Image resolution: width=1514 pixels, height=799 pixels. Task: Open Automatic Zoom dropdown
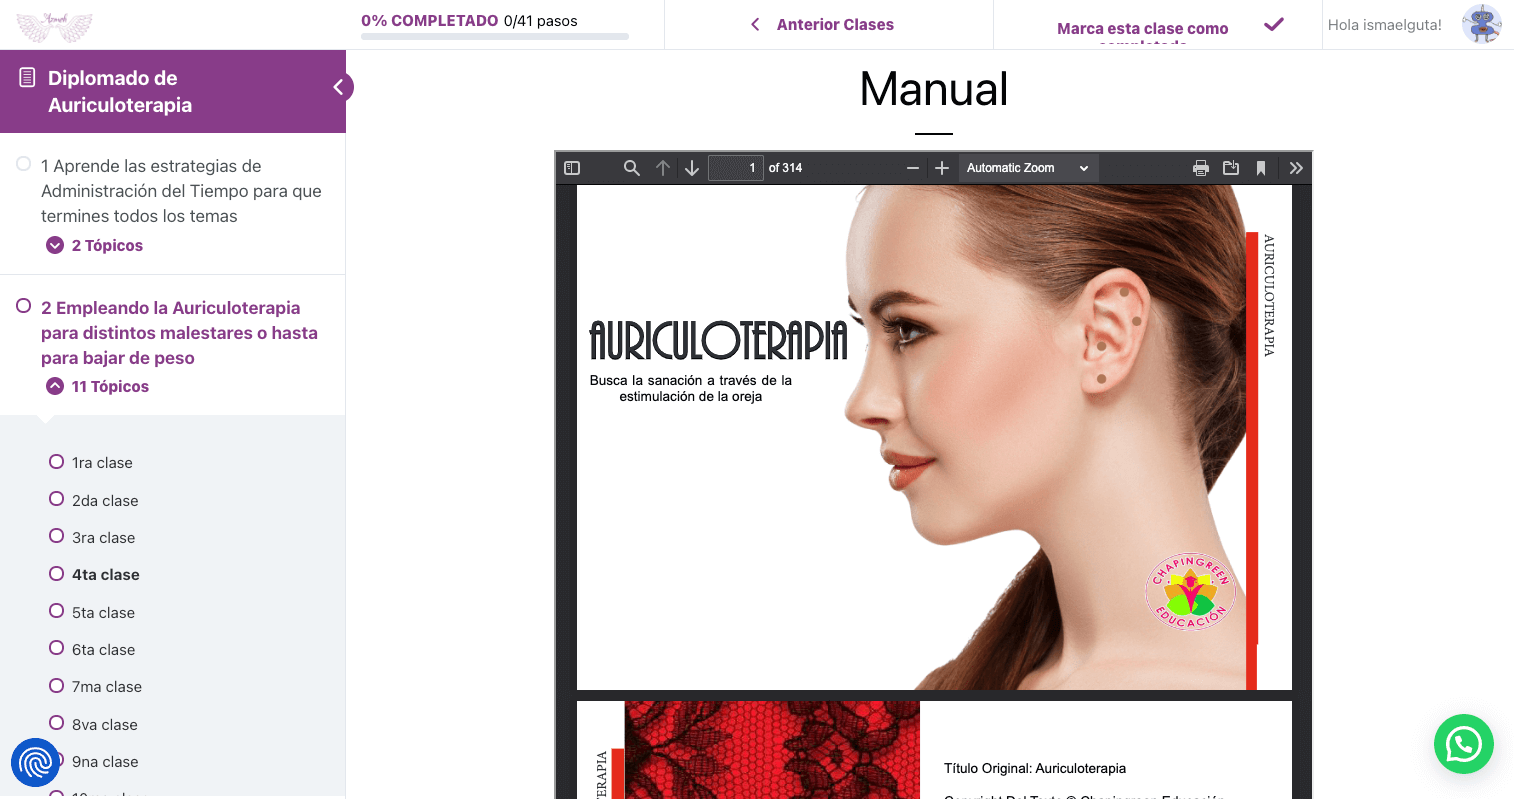1027,168
